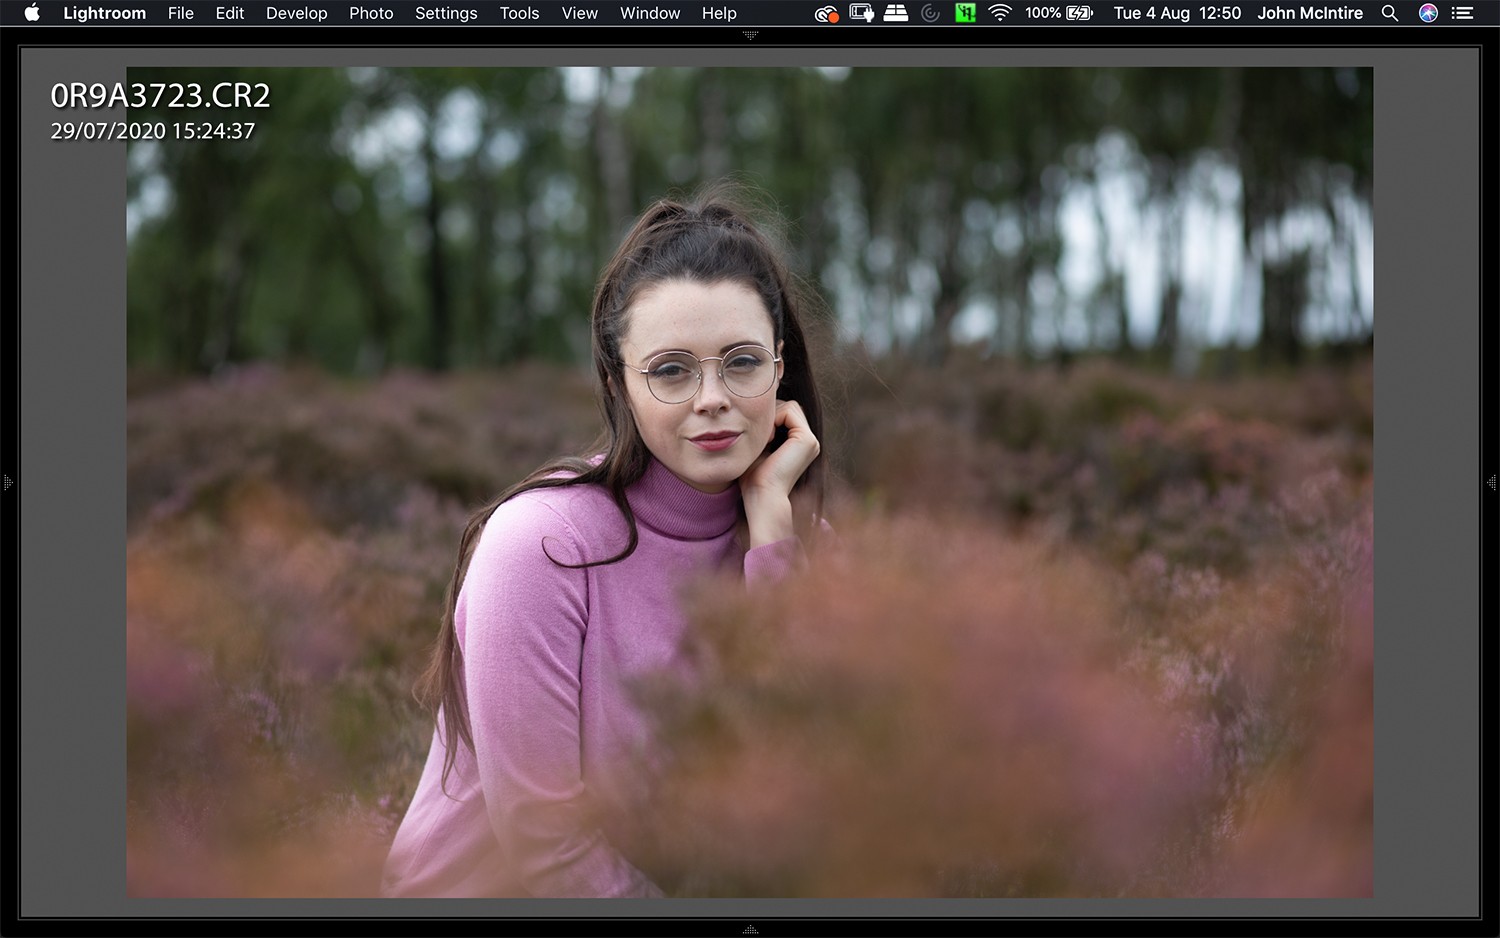This screenshot has height=938, width=1500.
Task: Open Notification Center
Action: tap(1462, 13)
